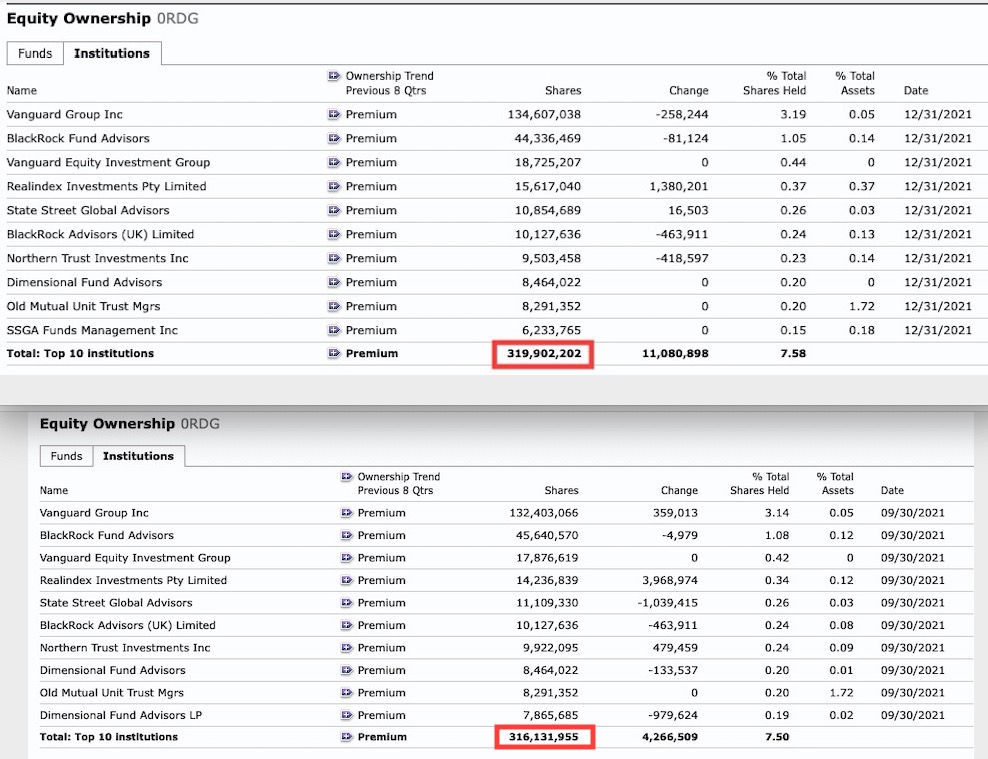Screen dimensions: 988x759
Task: Click Premium icon next to Realindex Investments, top table
Action: pyautogui.click(x=334, y=186)
